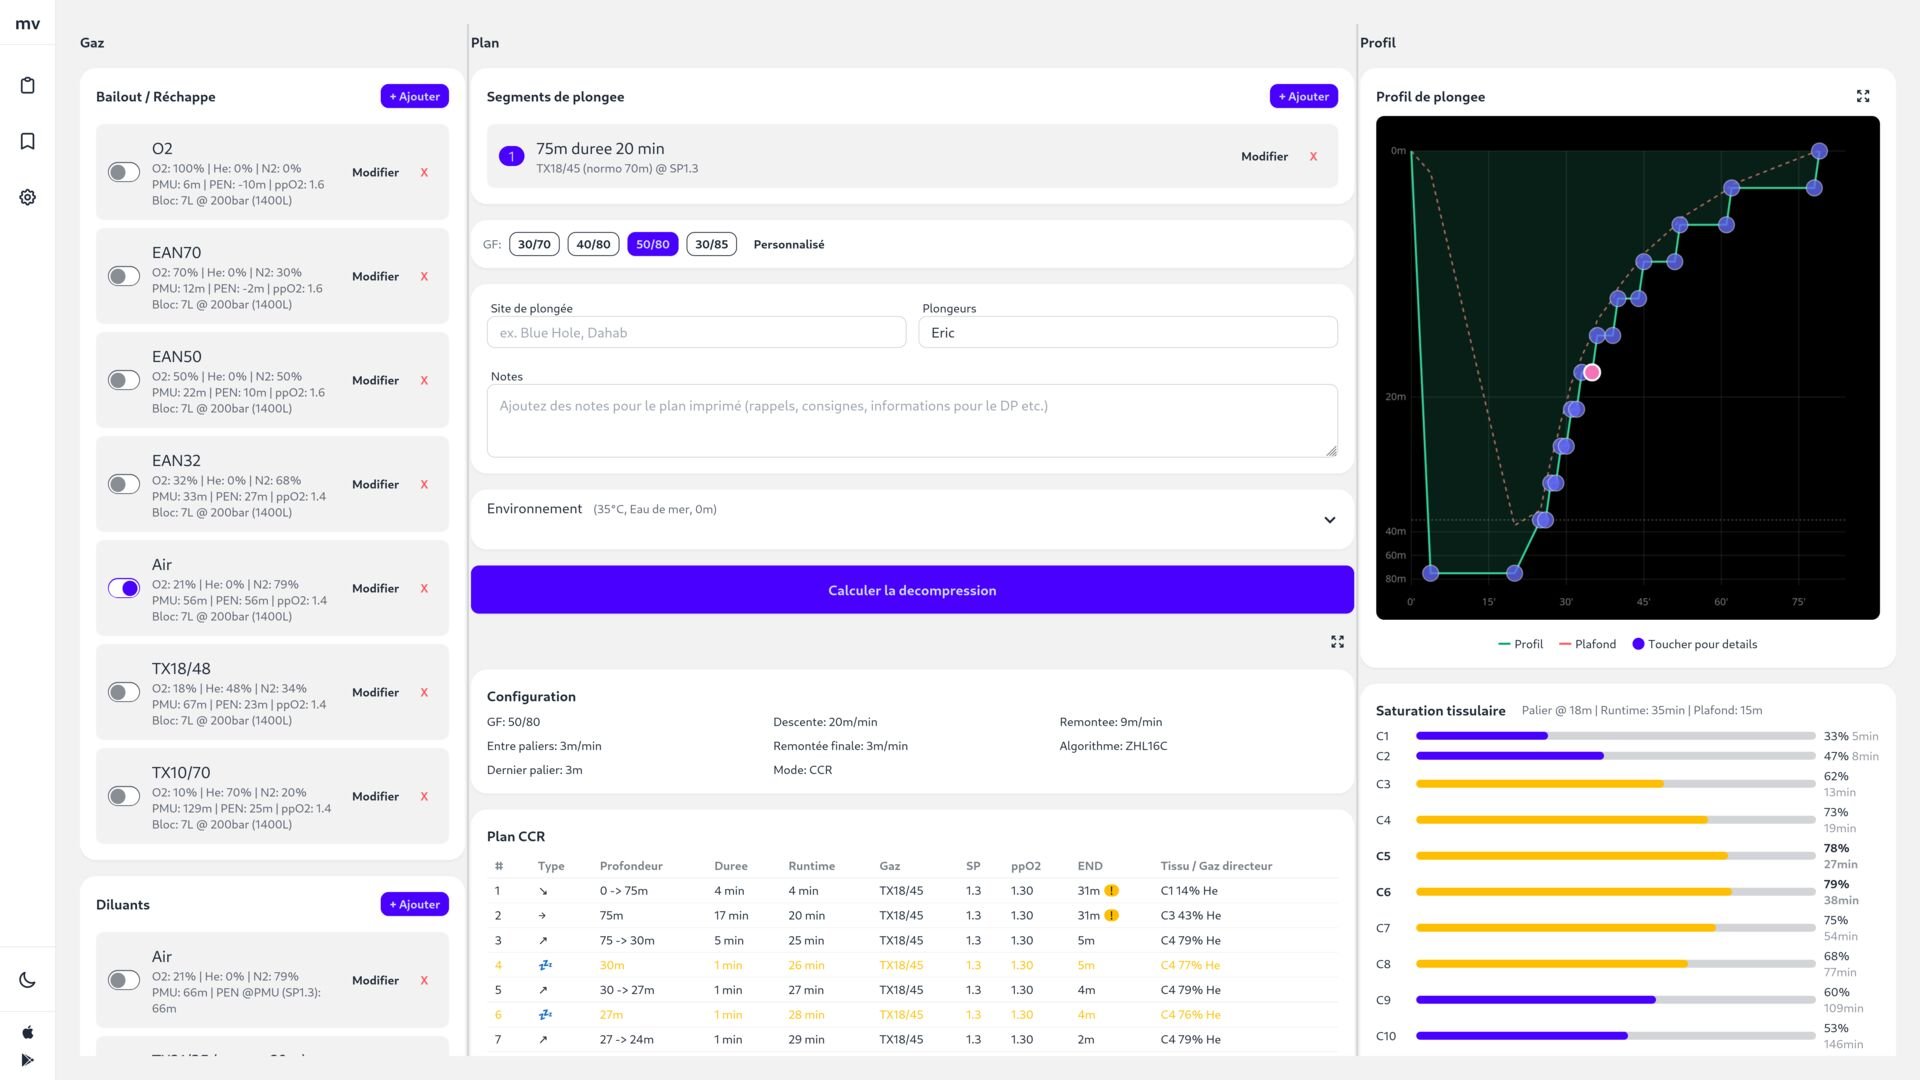Click the pink highlighted point on dive profile

coord(1592,372)
